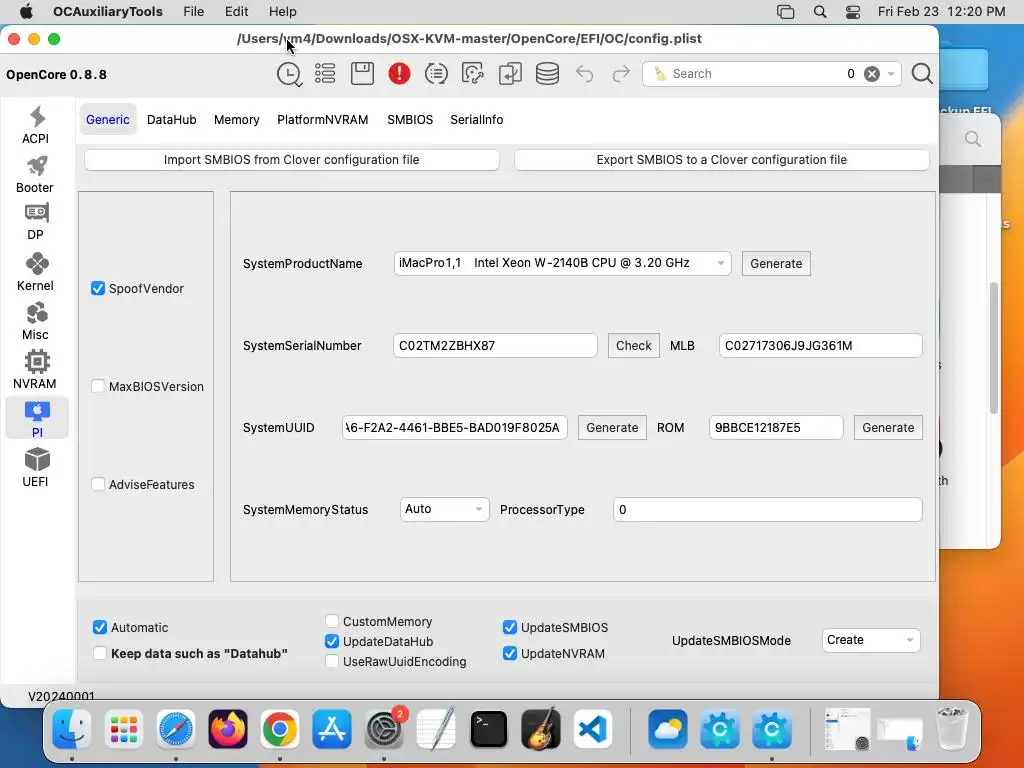Enable the CustomMemory checkbox
This screenshot has width=1024, height=768.
(x=332, y=622)
